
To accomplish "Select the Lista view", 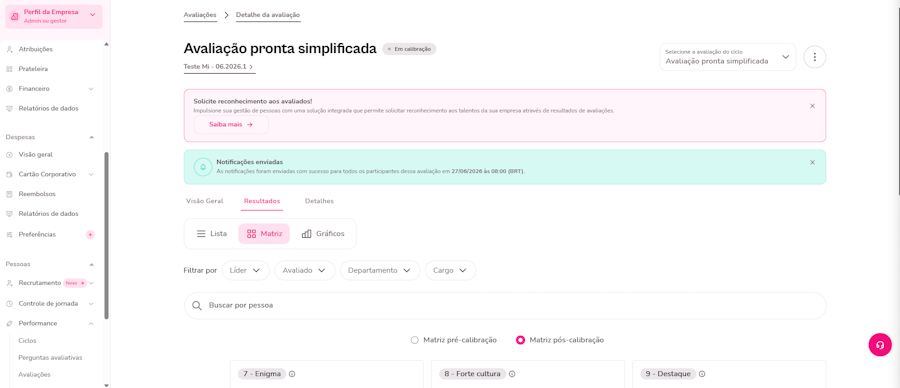I will (x=211, y=234).
